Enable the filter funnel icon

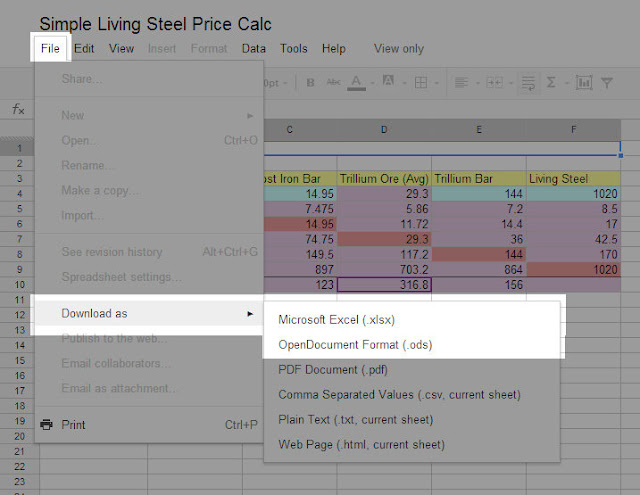click(607, 83)
